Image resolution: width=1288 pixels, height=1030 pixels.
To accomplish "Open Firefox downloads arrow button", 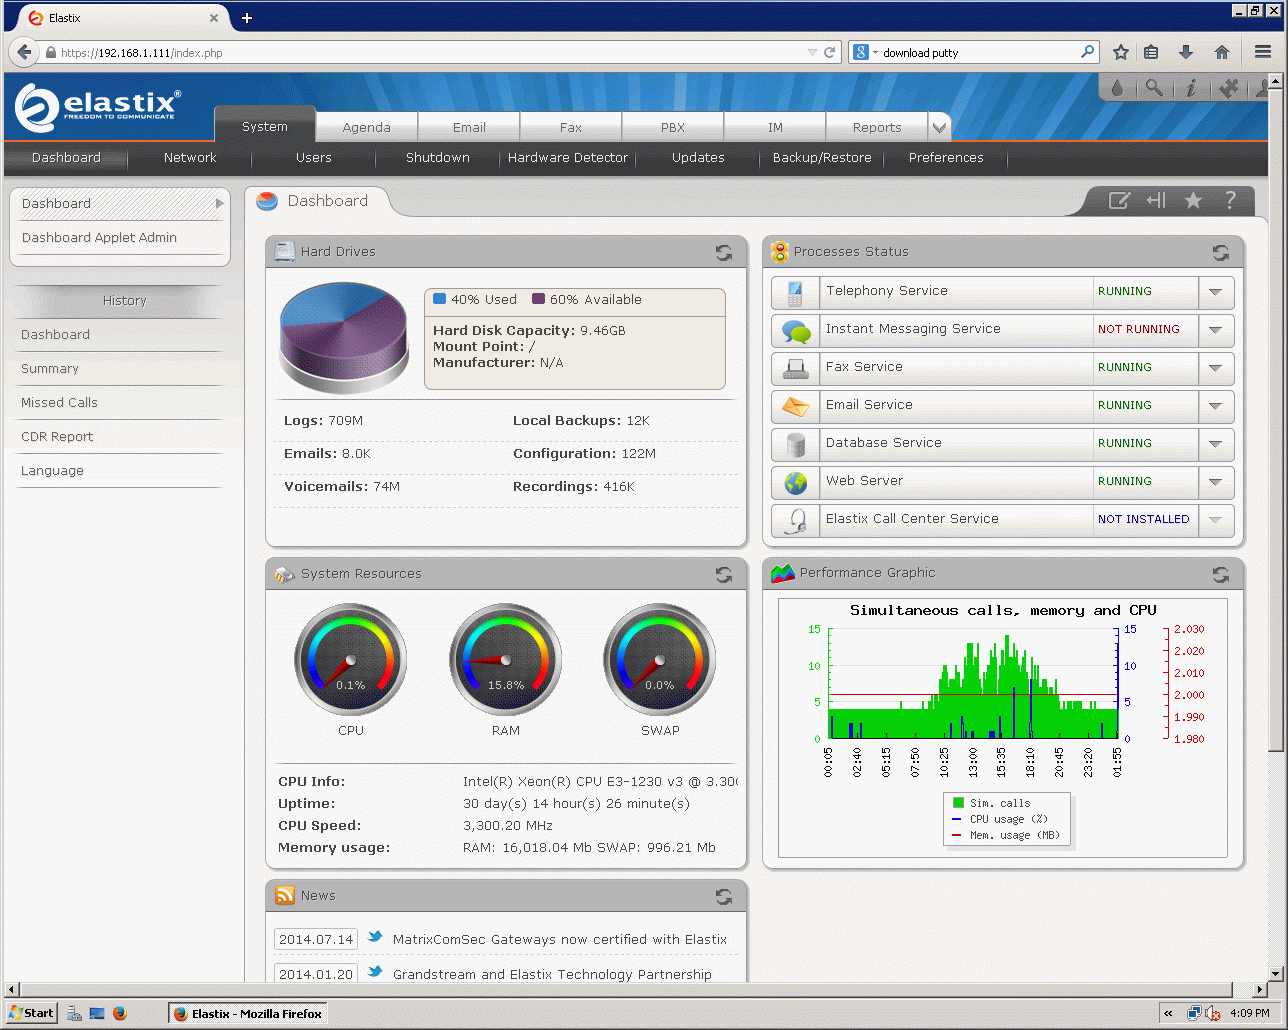I will pos(1186,52).
